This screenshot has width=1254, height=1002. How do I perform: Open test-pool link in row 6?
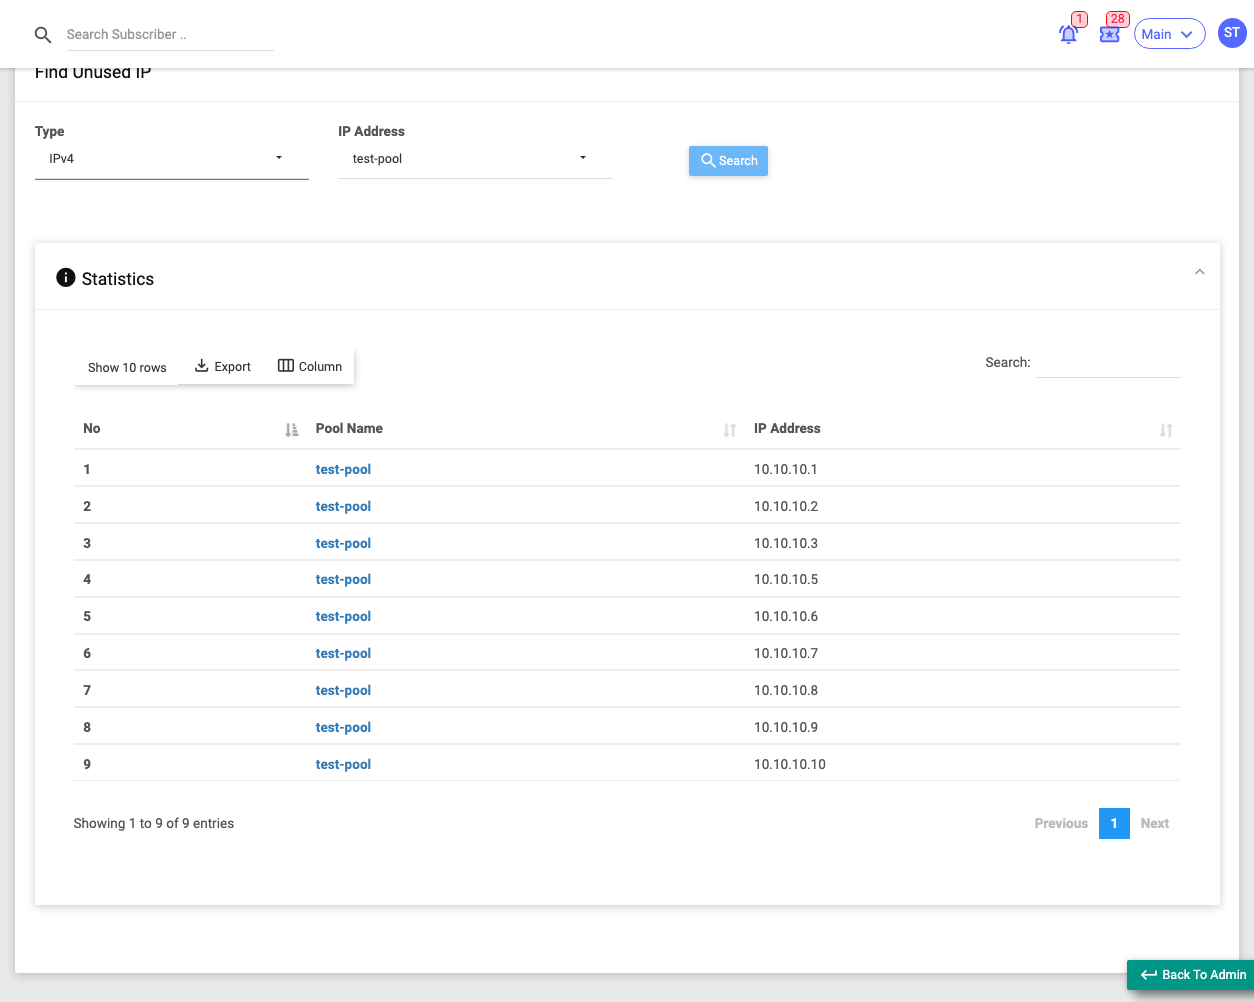click(343, 653)
